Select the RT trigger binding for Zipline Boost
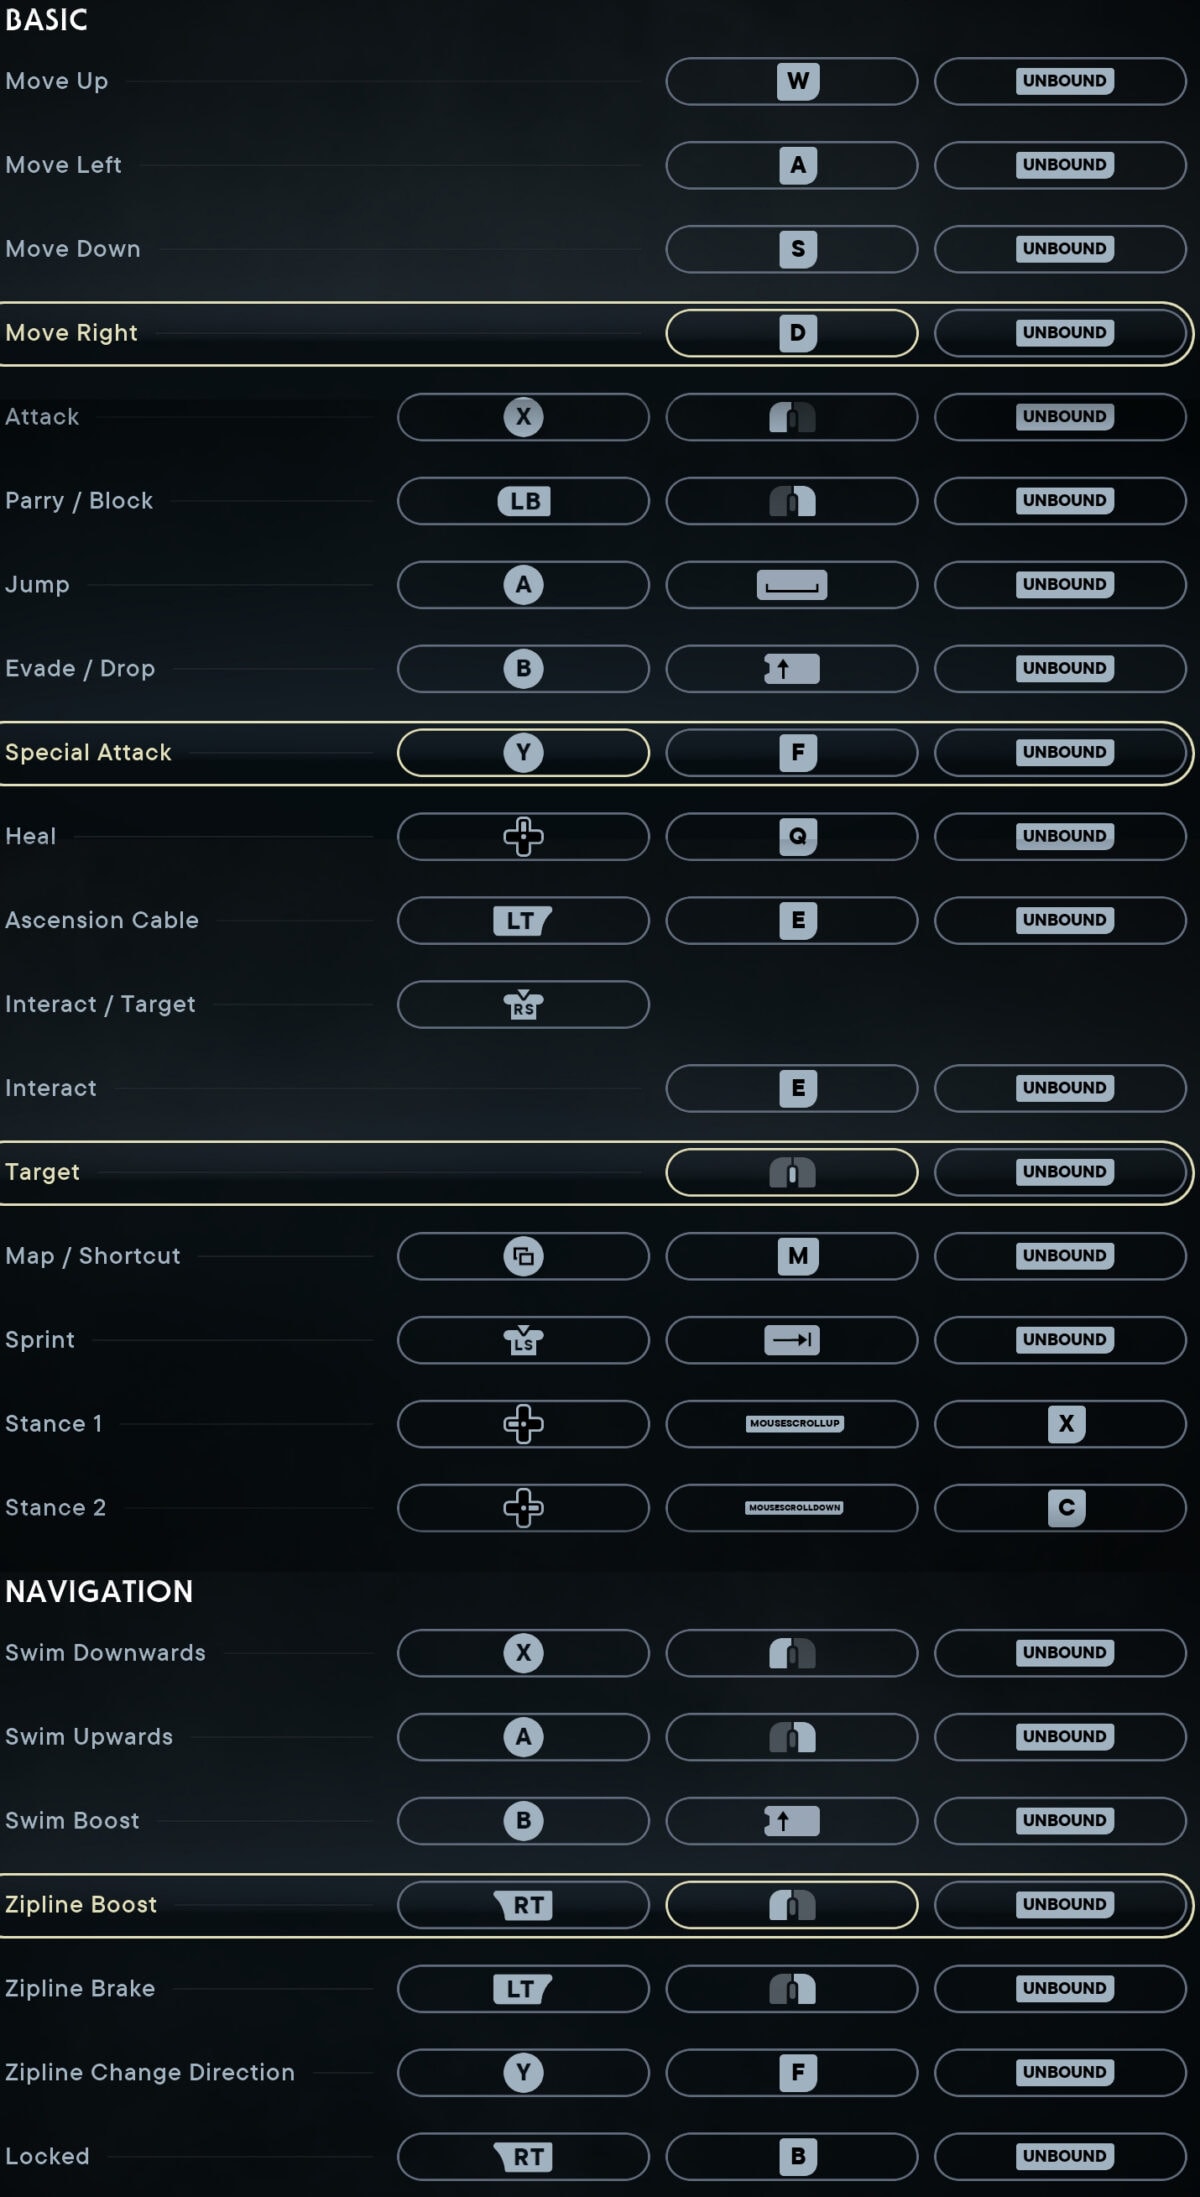Viewport: 1200px width, 2197px height. pos(523,1904)
